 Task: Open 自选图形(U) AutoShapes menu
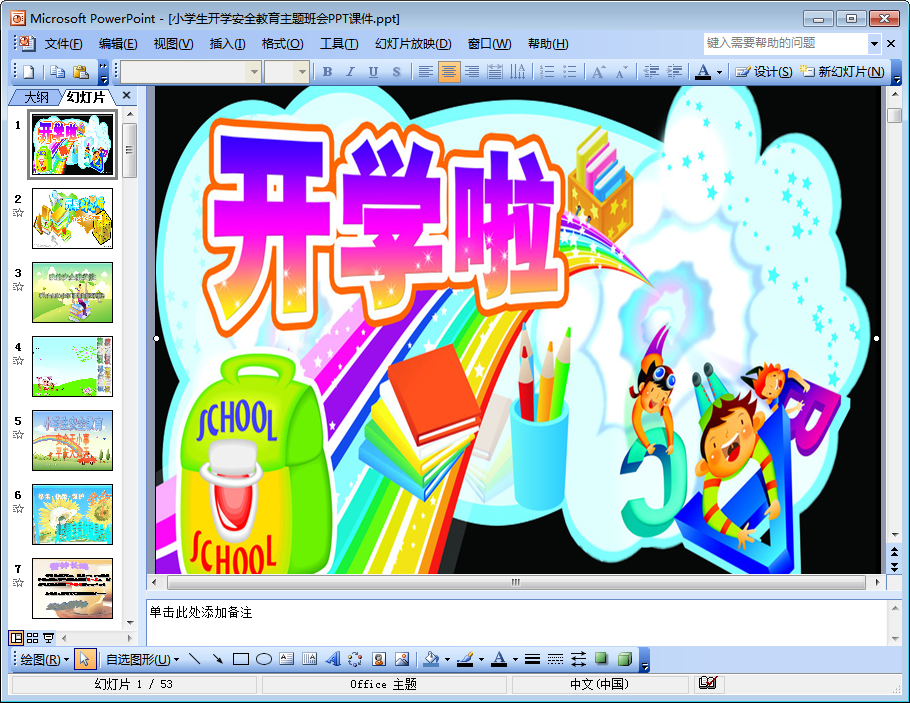point(142,659)
